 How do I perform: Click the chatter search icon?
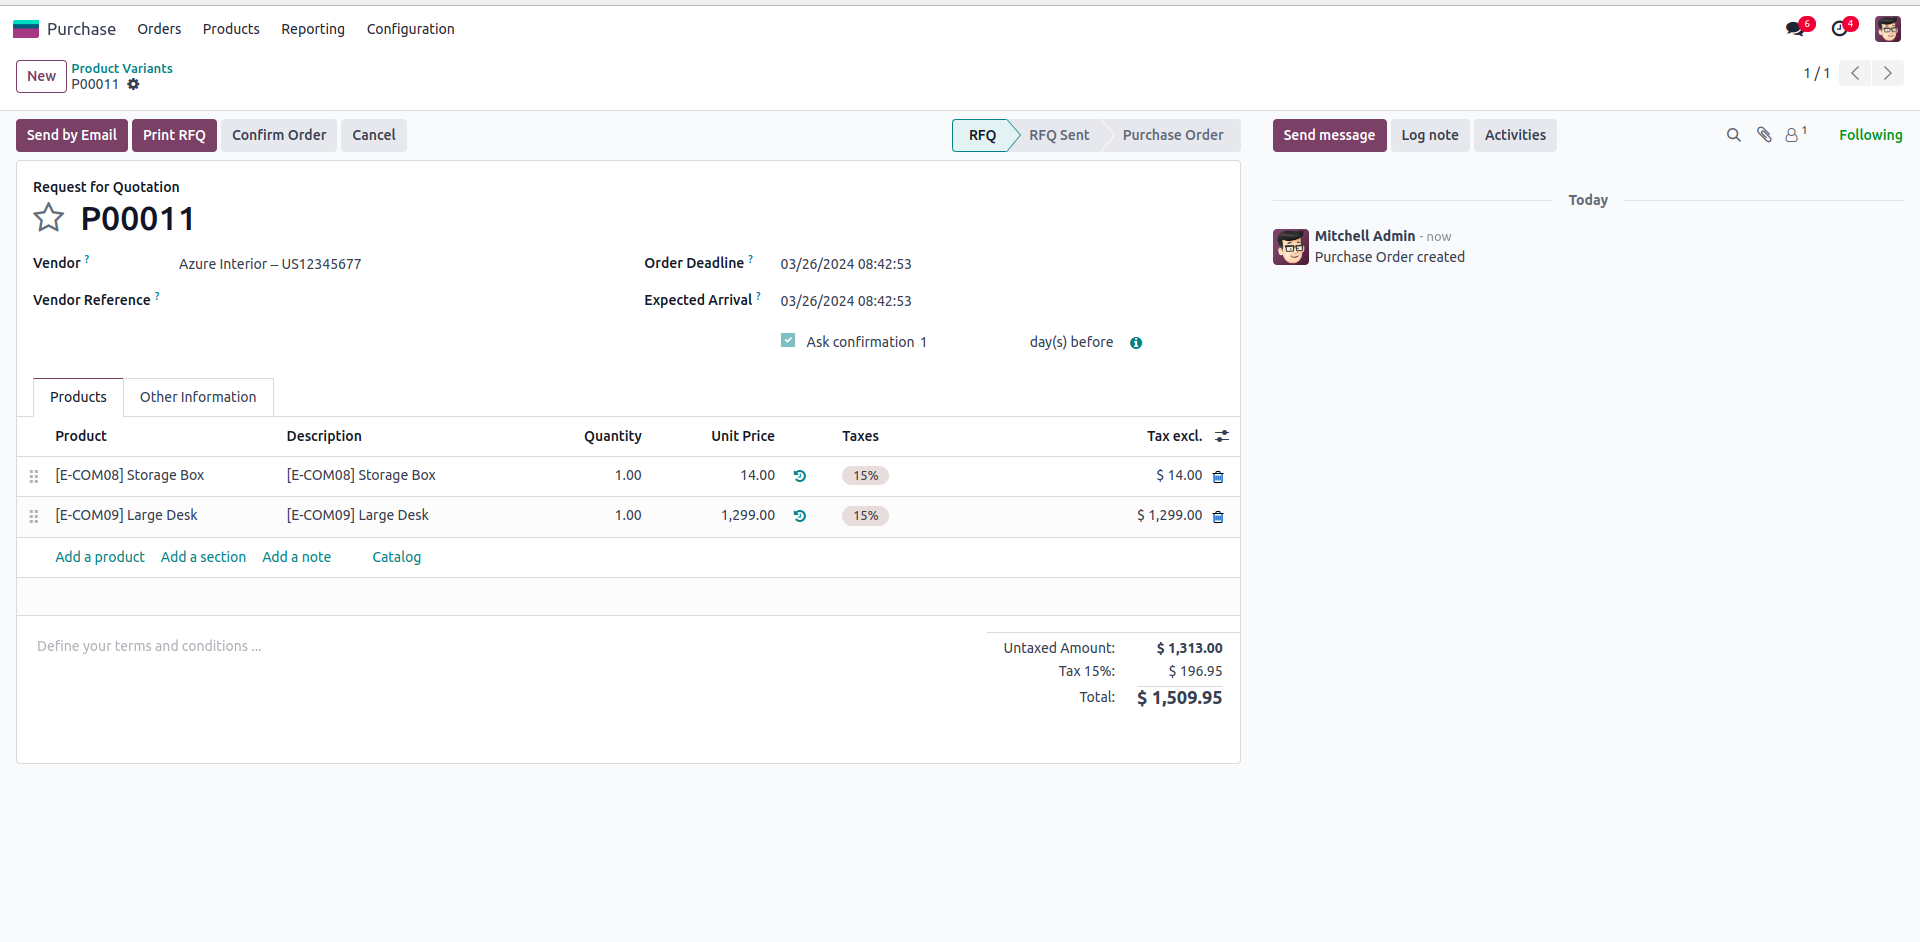click(x=1734, y=135)
